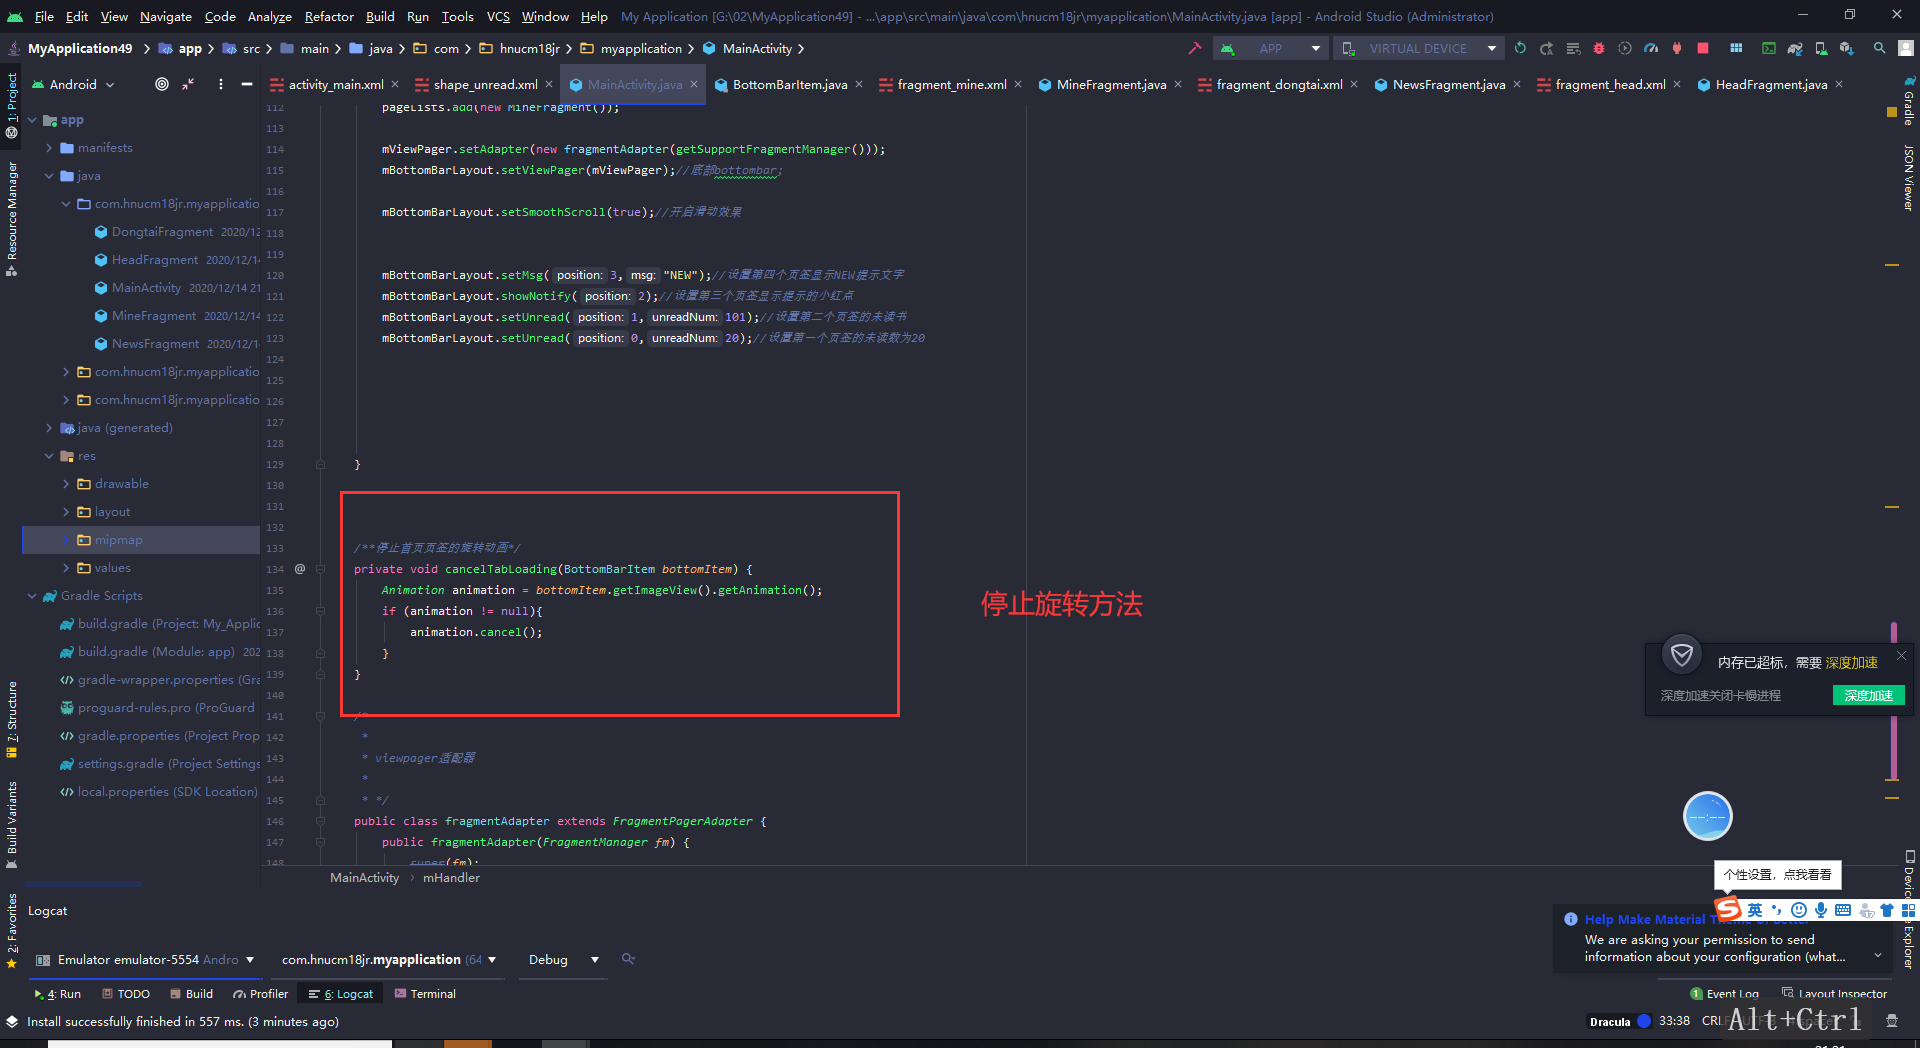Open the VCS menu
This screenshot has width=1920, height=1048.
pyautogui.click(x=498, y=16)
